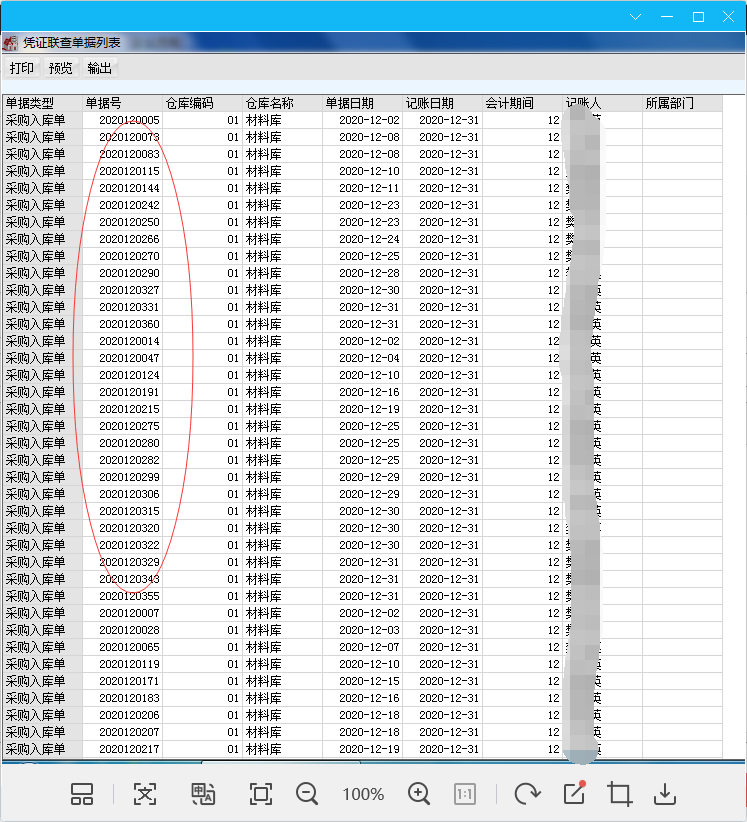Select document number 2020120191
This screenshot has height=822, width=747.
pyautogui.click(x=129, y=392)
